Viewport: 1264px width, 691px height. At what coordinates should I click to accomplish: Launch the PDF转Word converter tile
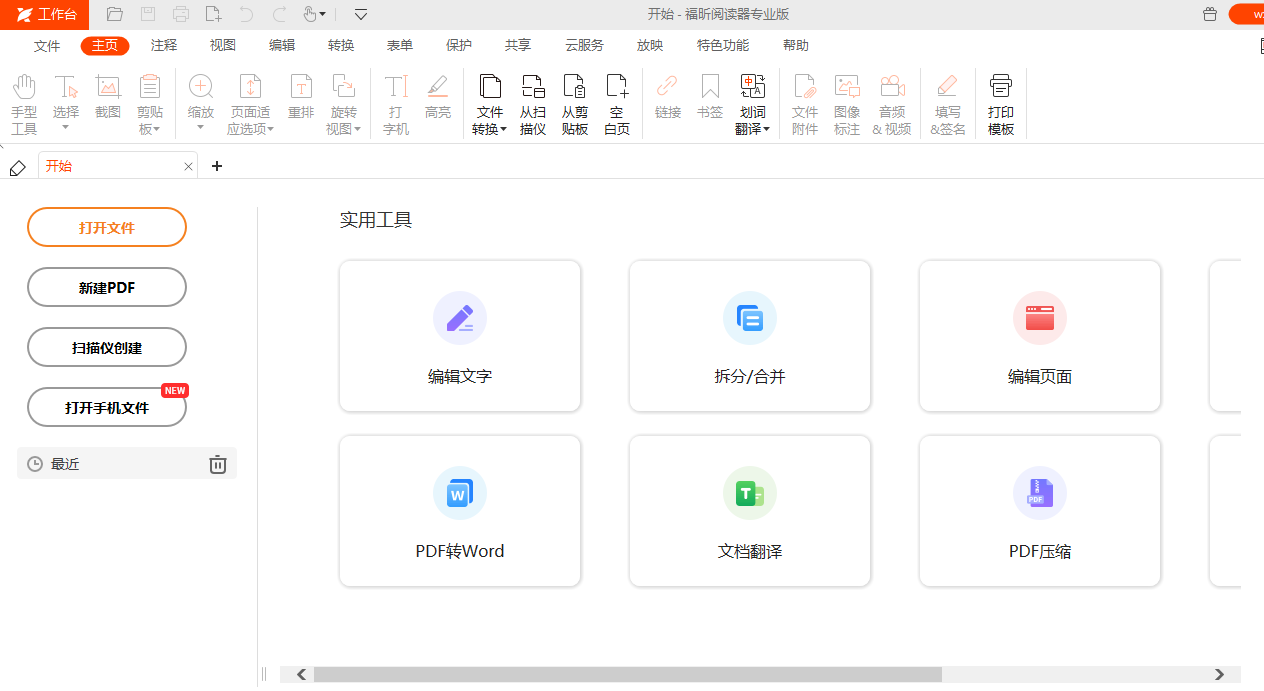[x=460, y=510]
